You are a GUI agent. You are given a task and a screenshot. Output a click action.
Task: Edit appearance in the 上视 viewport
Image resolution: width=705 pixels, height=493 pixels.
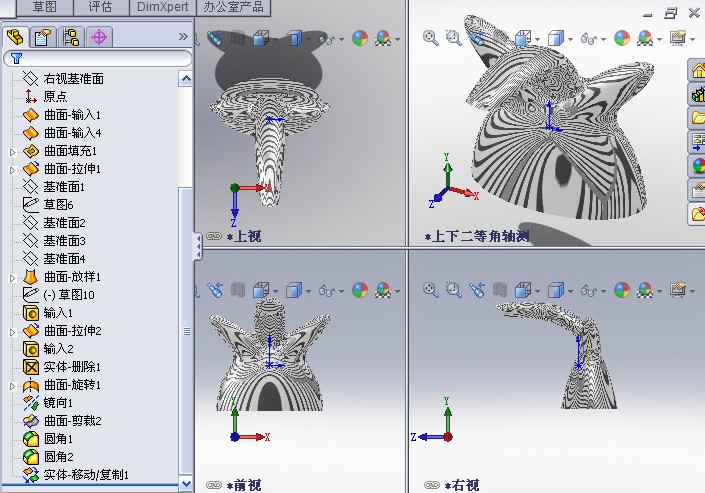pos(360,38)
